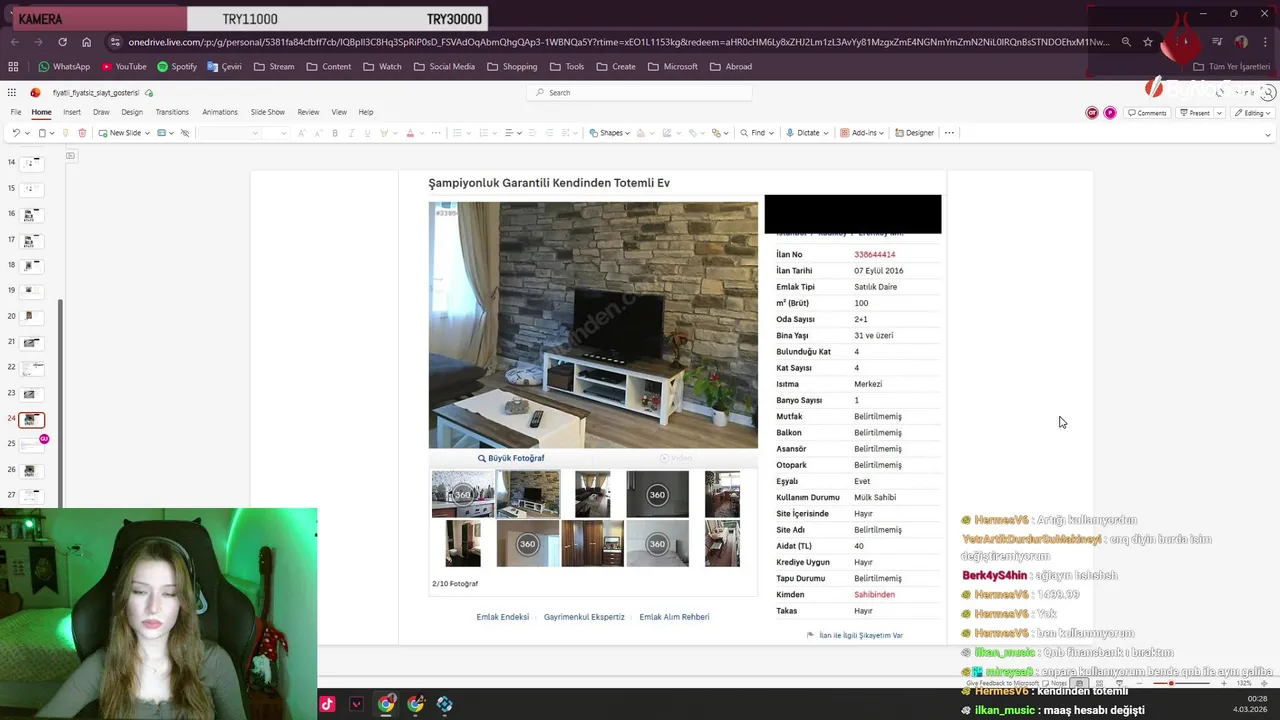Viewport: 1280px width, 720px height.
Task: Open the slide Layout dropdown icon
Action: coord(163,133)
